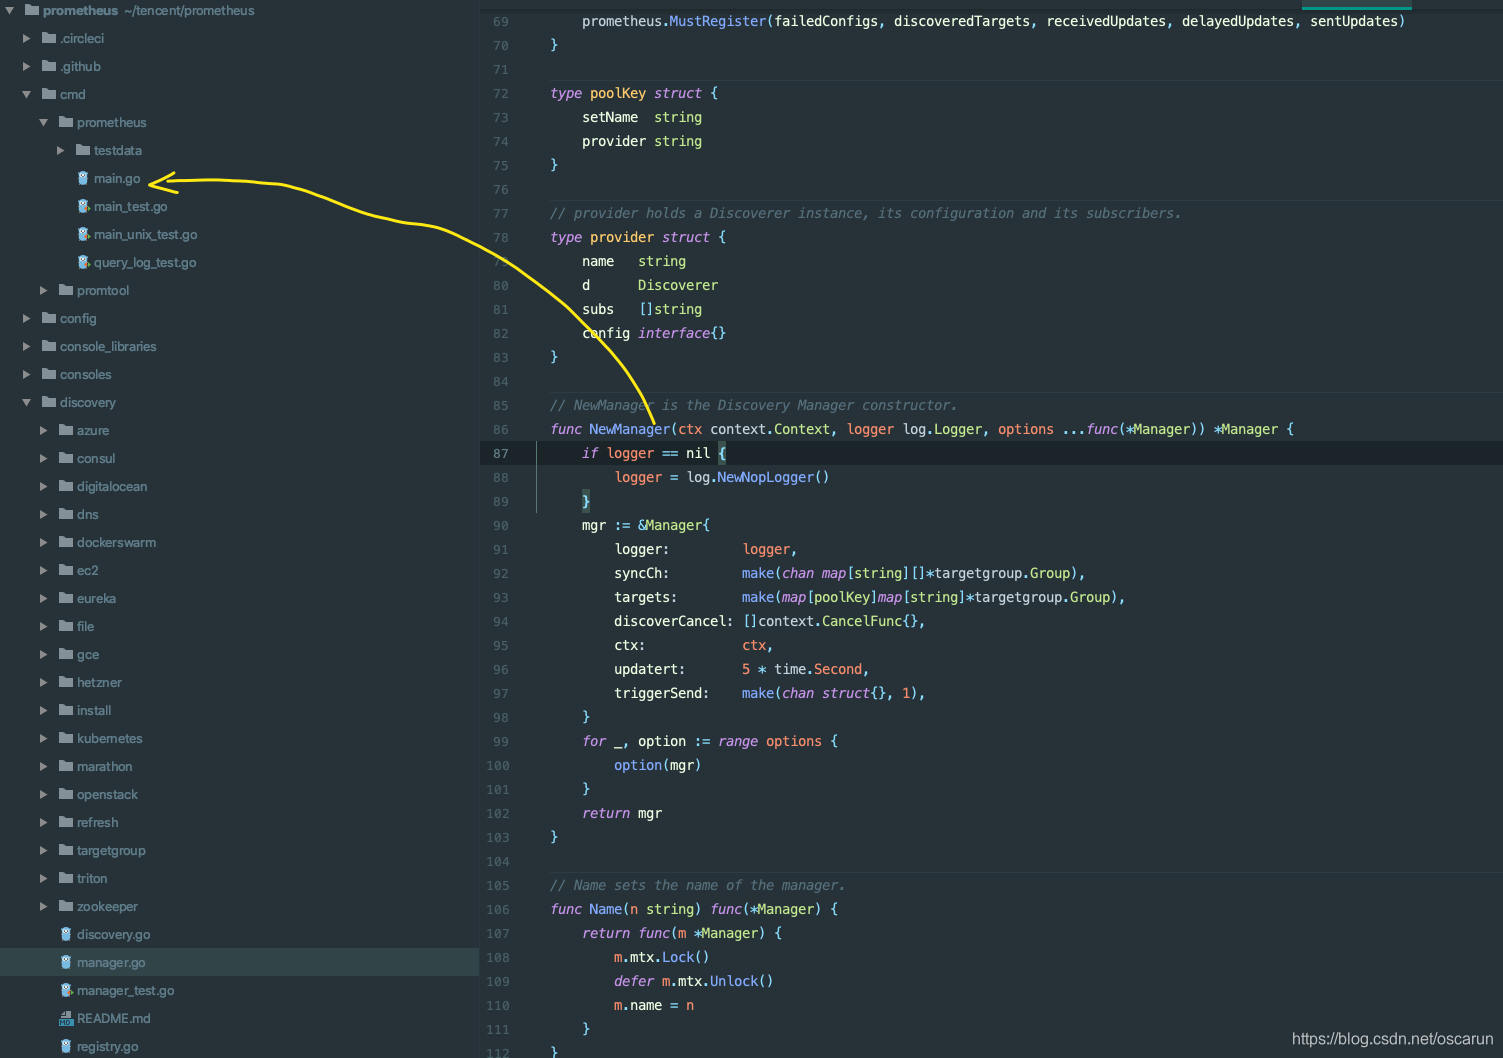Viewport: 1503px width, 1058px height.
Task: Expand the digitalocean folder arrow
Action: tap(44, 486)
